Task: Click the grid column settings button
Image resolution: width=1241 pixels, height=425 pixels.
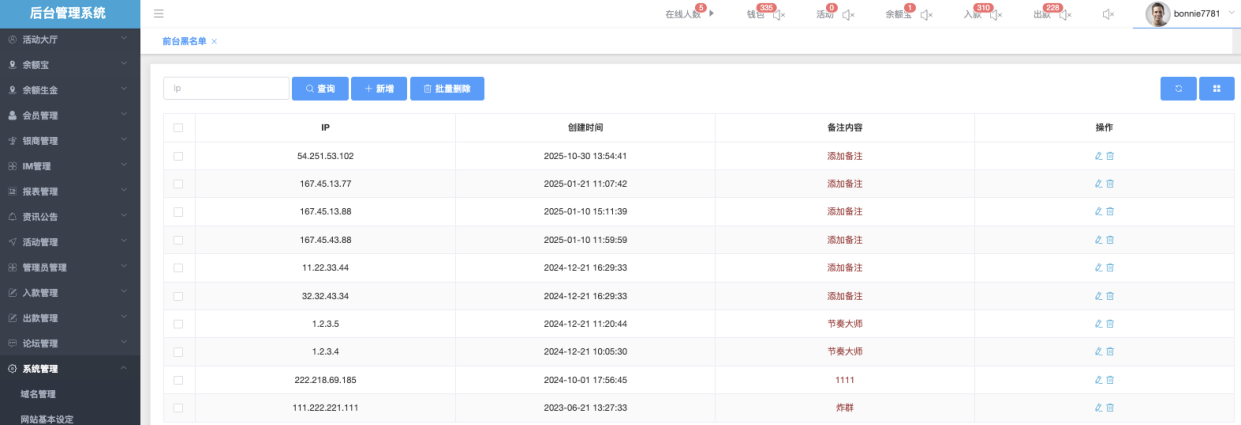Action: (x=1216, y=89)
